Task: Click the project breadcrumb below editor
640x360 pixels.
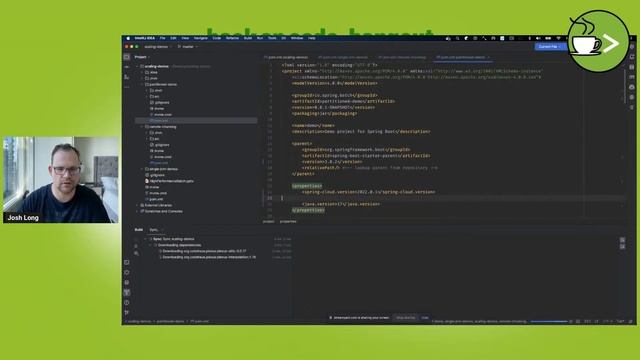Action: 269,222
